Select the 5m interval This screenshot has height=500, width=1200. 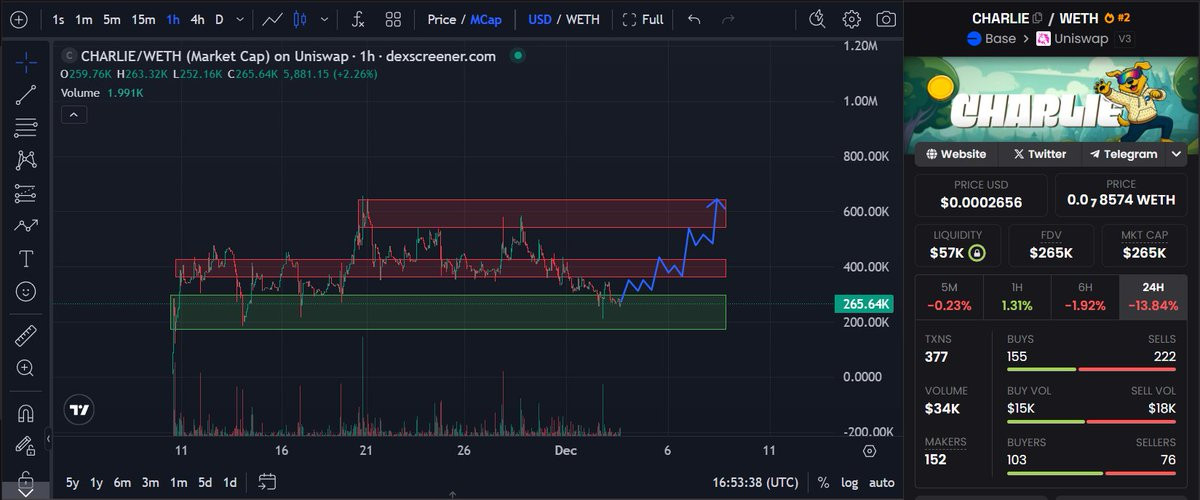(112, 19)
